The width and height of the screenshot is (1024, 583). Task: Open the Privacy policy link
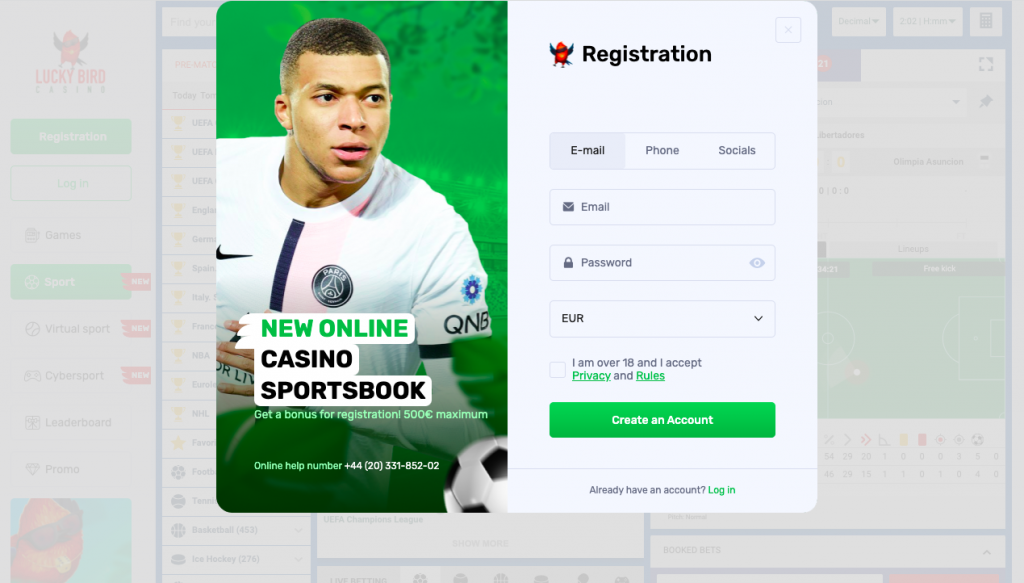coord(591,376)
